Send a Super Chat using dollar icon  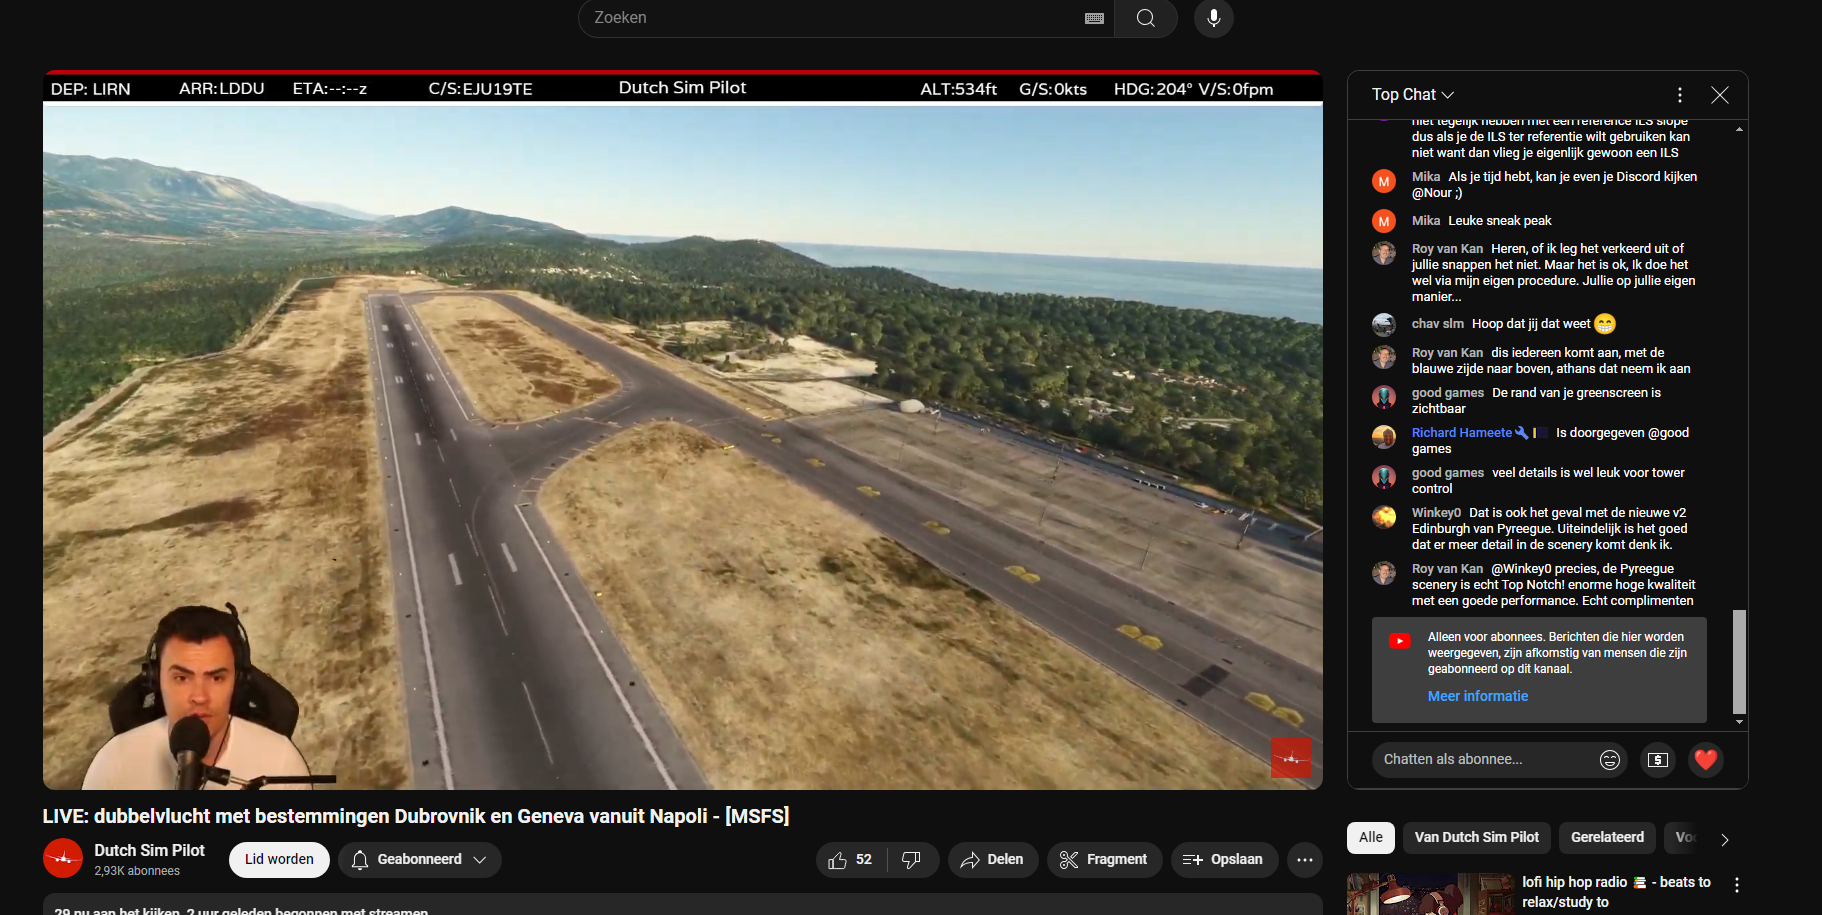[1657, 760]
